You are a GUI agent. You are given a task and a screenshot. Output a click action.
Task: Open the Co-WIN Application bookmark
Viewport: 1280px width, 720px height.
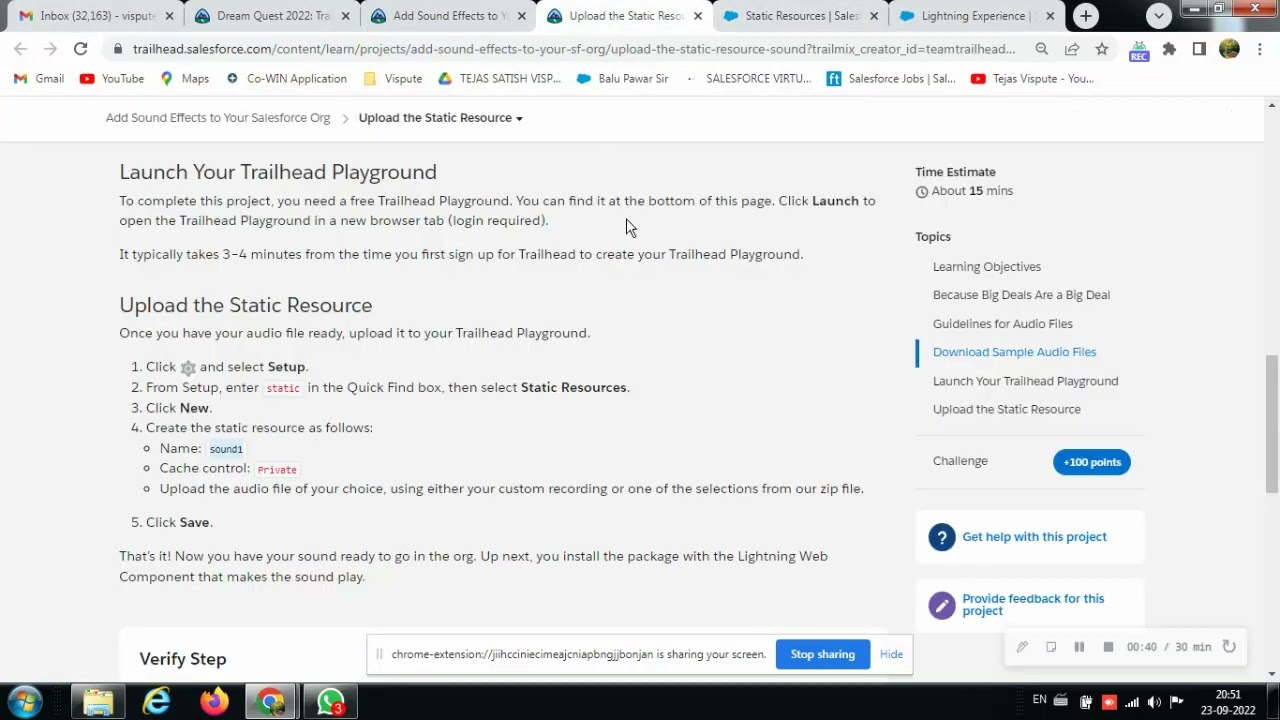click(x=286, y=78)
